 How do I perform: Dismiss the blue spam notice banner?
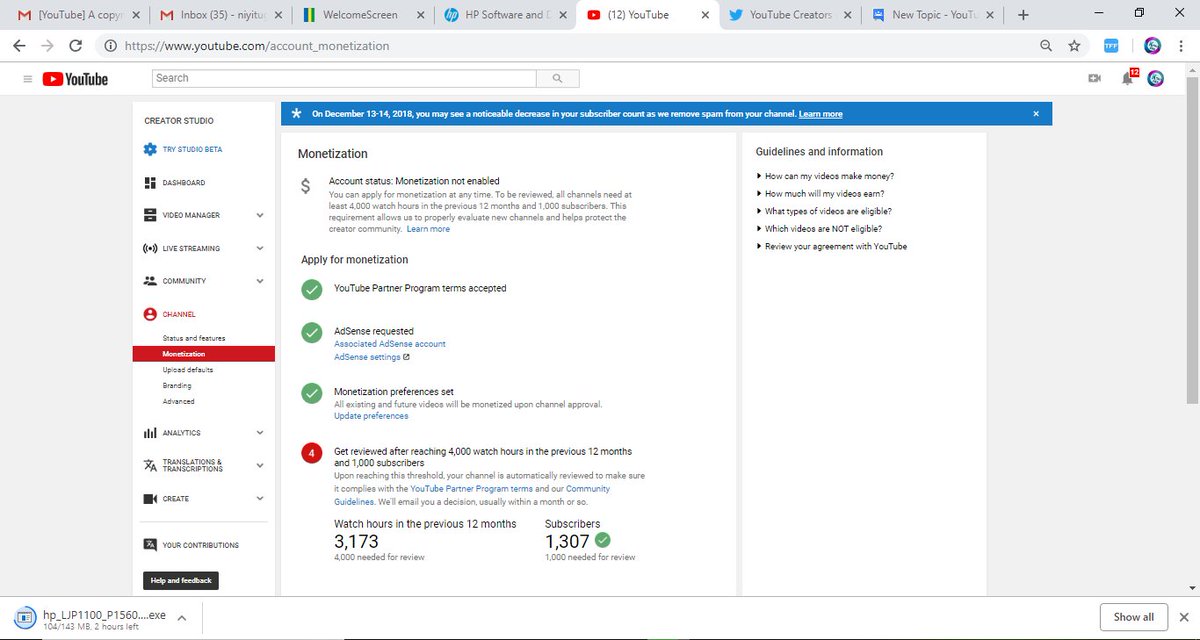click(x=1036, y=114)
